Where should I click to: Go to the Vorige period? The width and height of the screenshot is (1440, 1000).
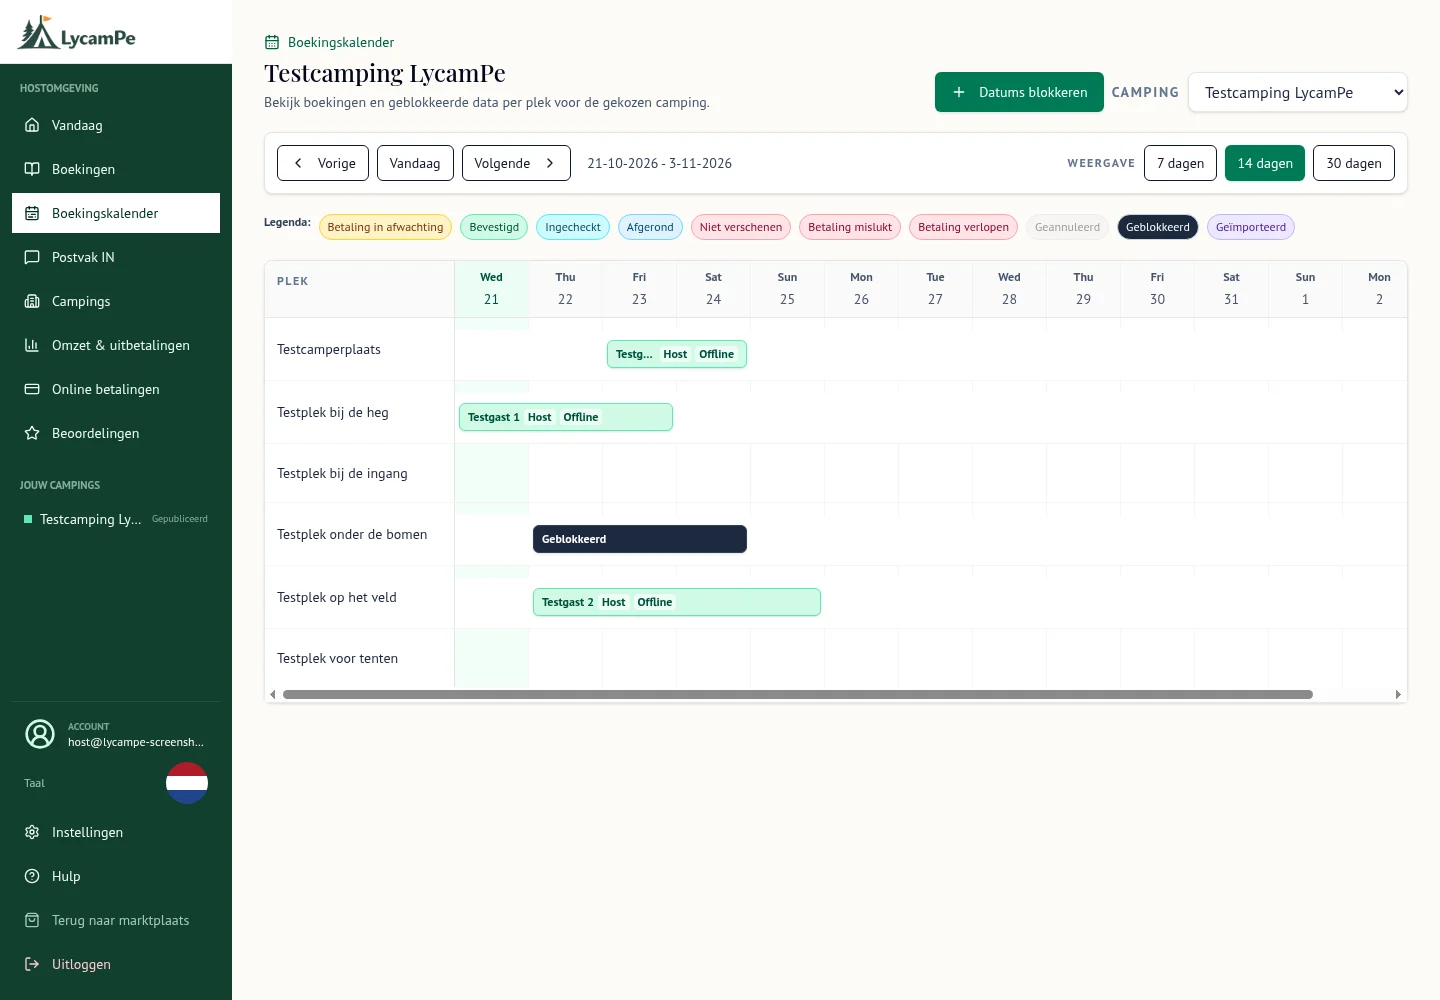pyautogui.click(x=323, y=163)
